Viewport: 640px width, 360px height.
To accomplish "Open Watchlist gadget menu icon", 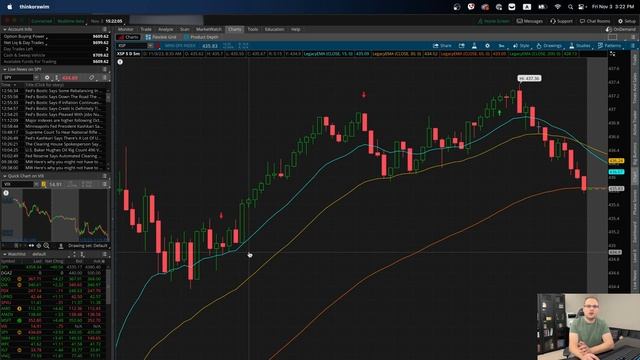I will [104, 254].
